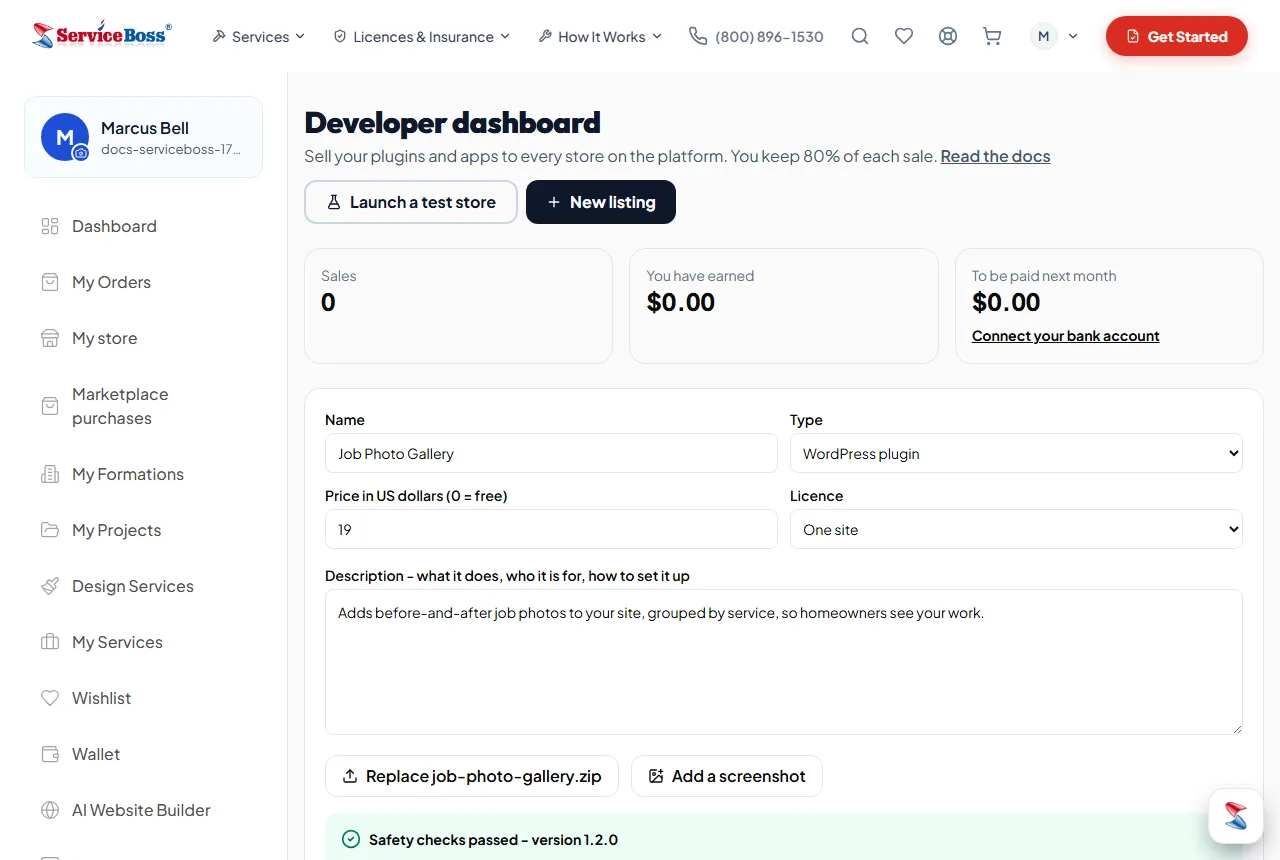The height and width of the screenshot is (860, 1280).
Task: Open Wishlist in sidebar
Action: (x=143, y=698)
